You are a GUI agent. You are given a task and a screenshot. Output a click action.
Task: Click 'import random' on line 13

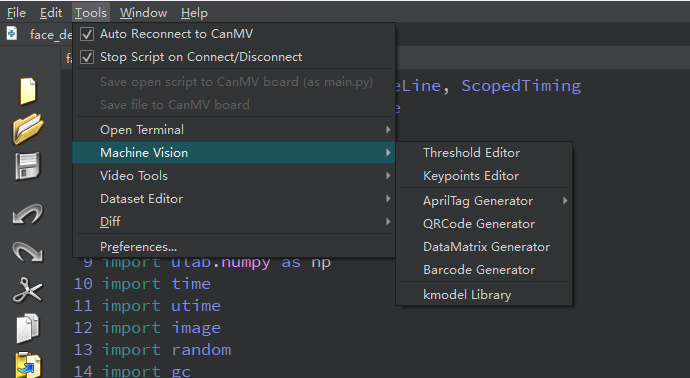coord(166,350)
